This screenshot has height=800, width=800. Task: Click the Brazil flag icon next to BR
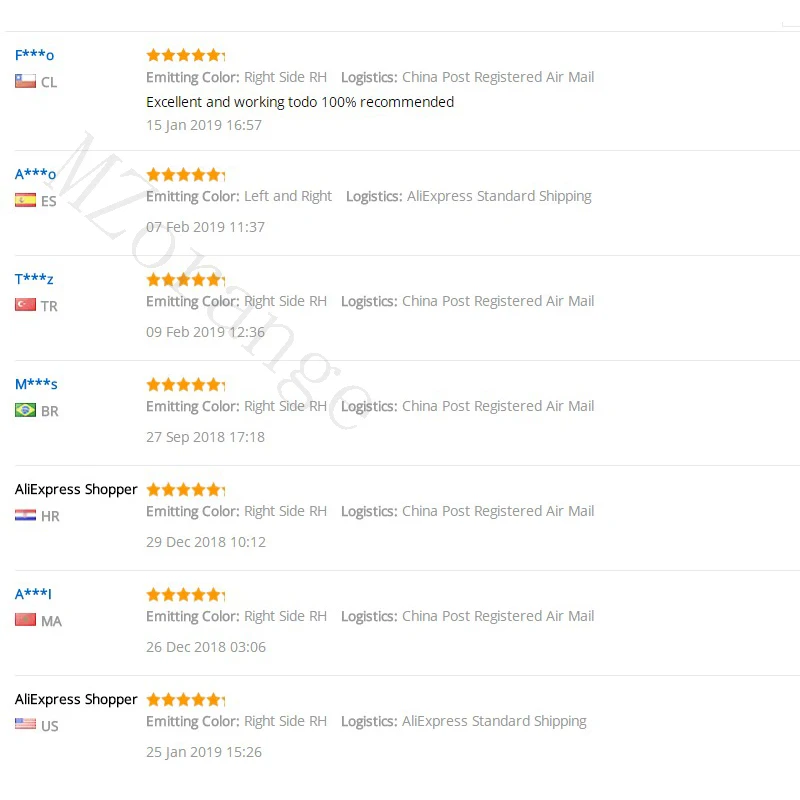pos(26,410)
